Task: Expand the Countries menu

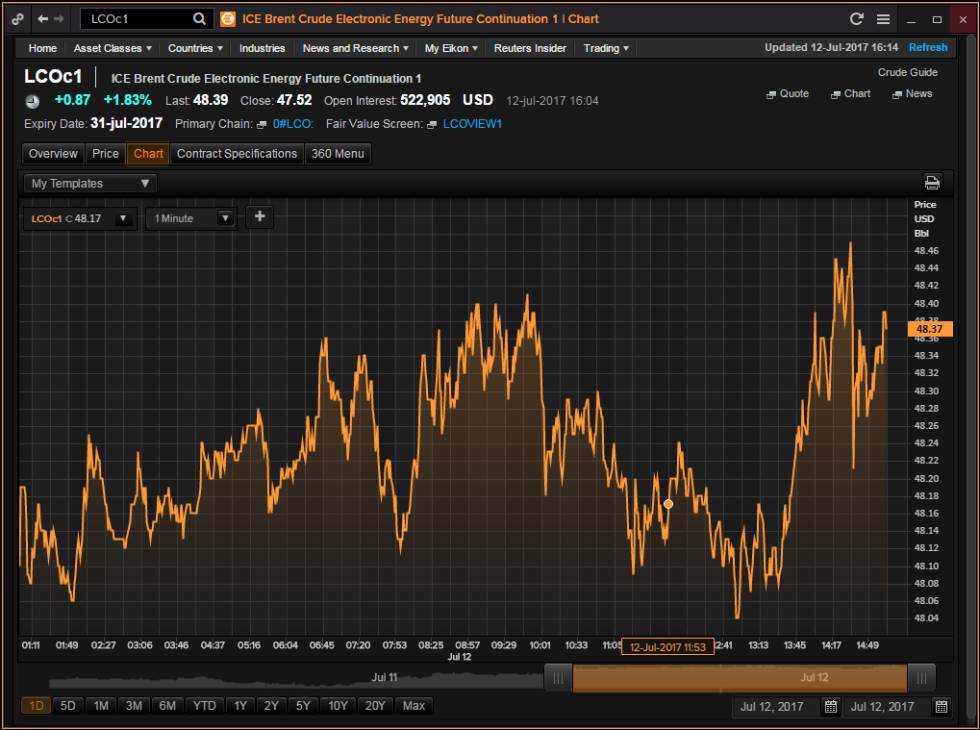Action: pos(195,48)
